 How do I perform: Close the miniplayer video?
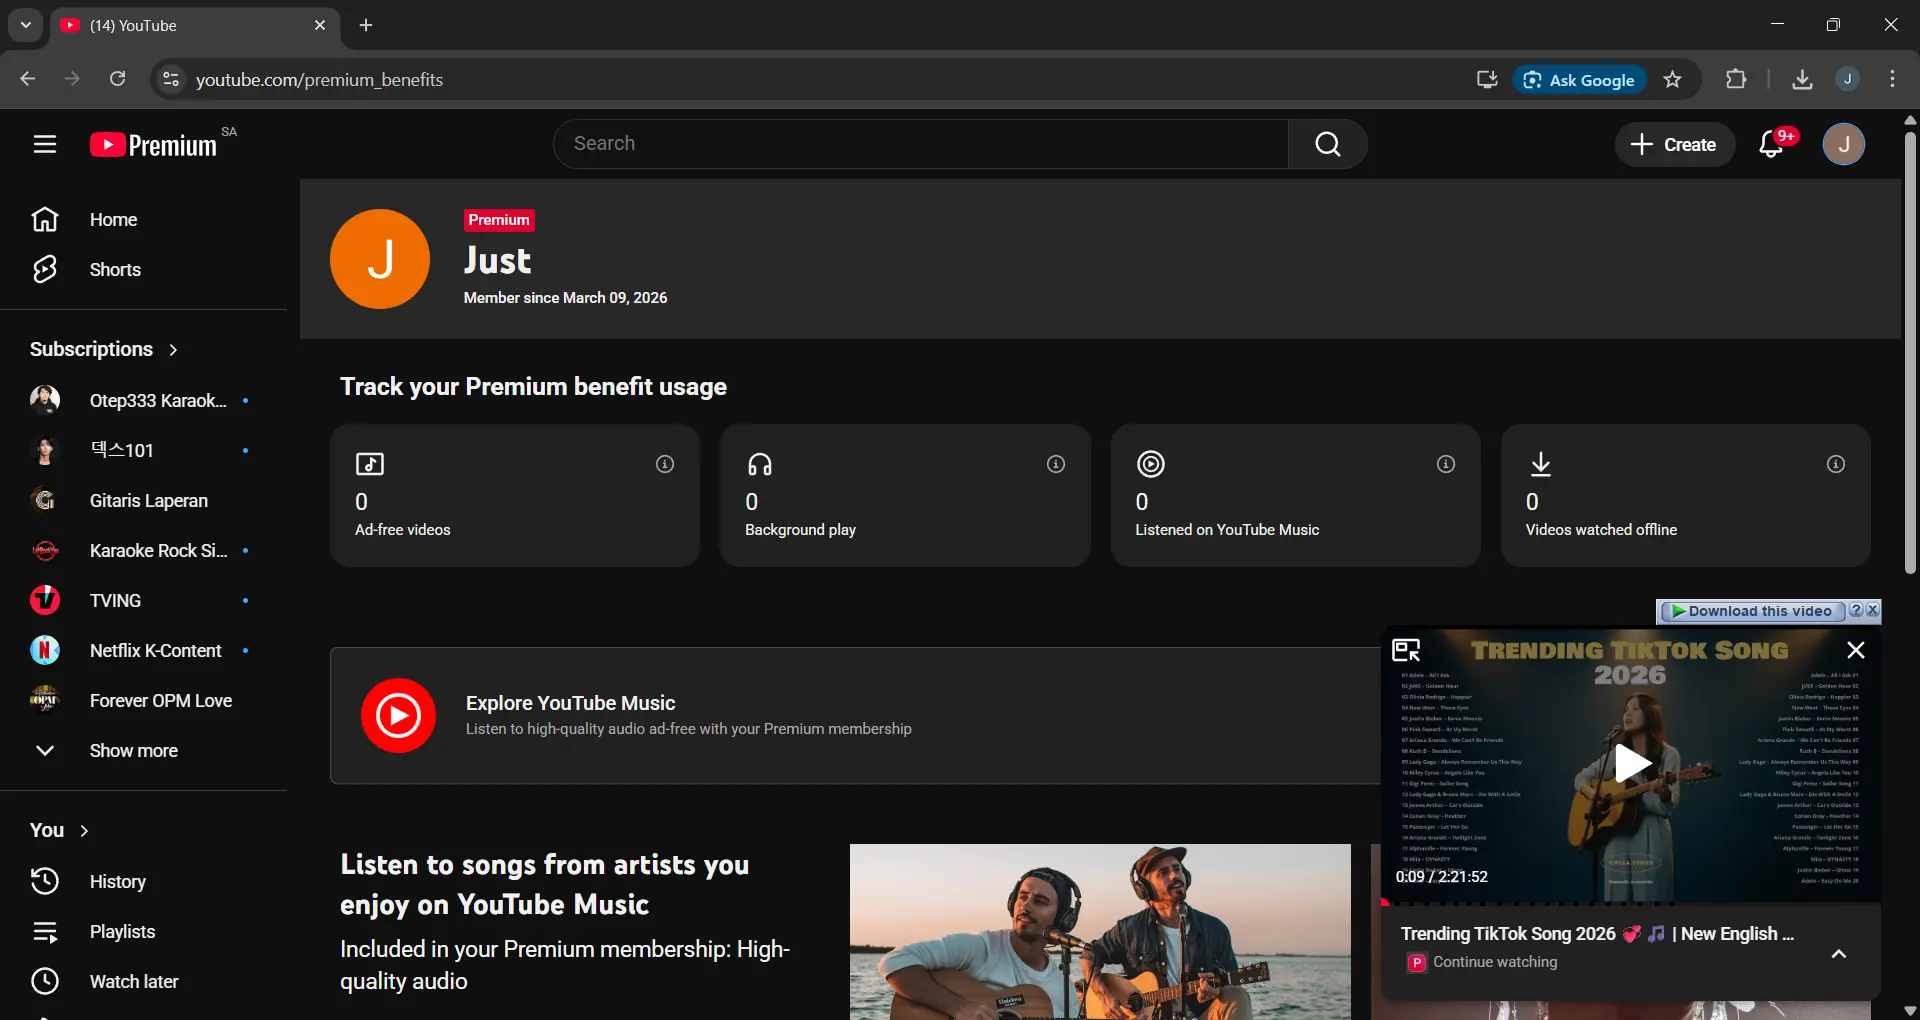[x=1856, y=650]
